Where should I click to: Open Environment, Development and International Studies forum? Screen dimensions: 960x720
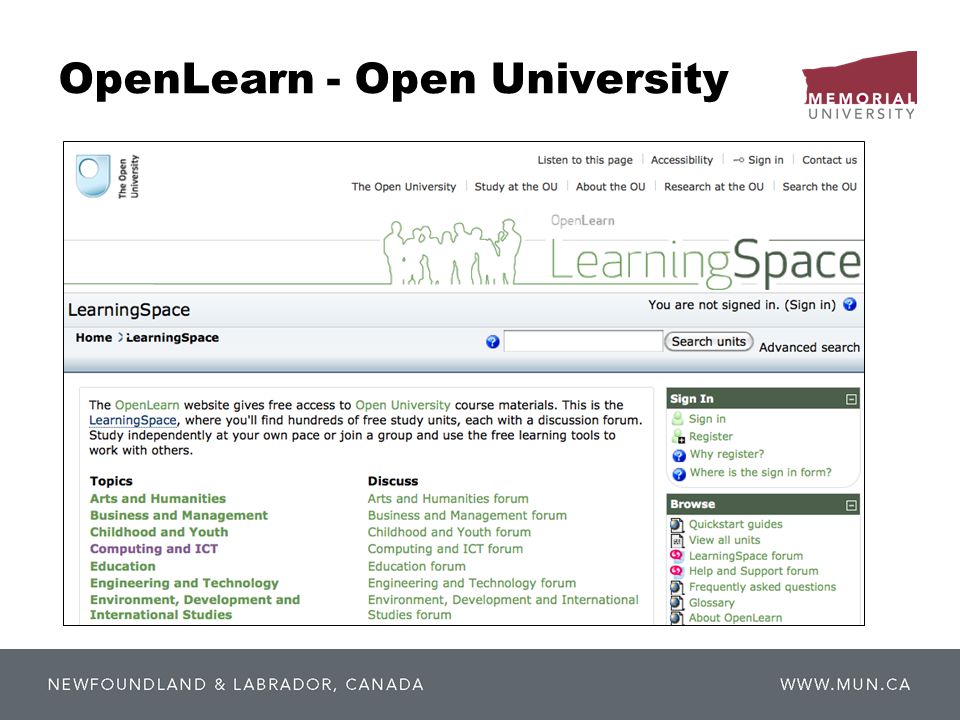point(503,607)
